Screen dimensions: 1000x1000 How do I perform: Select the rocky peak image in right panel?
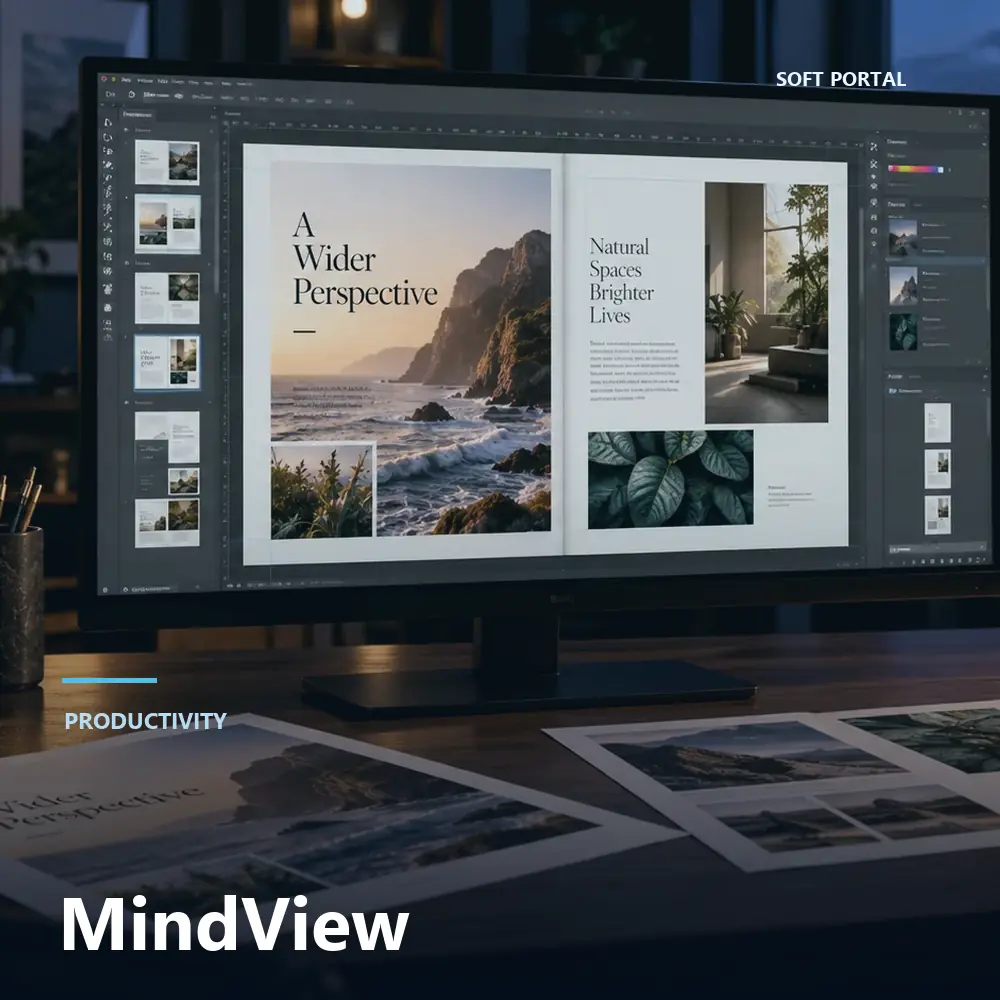click(x=903, y=285)
